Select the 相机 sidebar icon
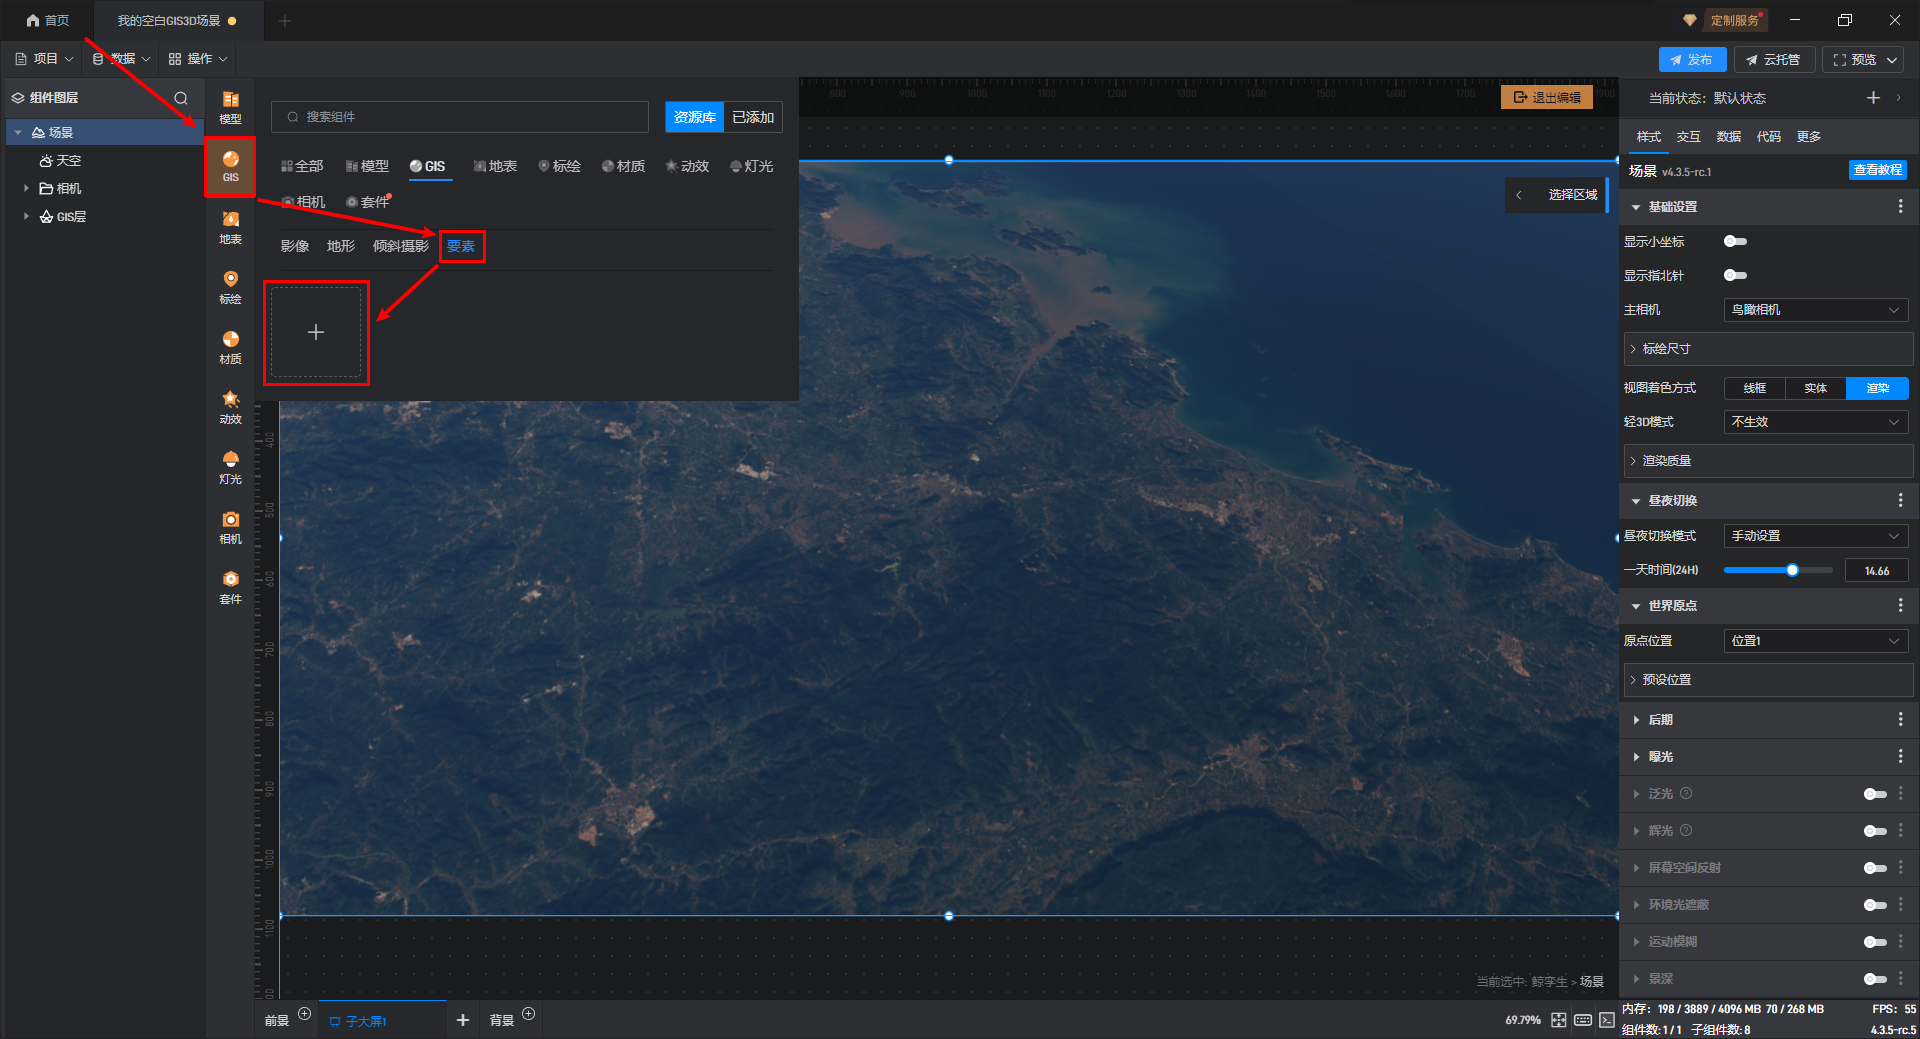This screenshot has width=1920, height=1039. pos(230,527)
